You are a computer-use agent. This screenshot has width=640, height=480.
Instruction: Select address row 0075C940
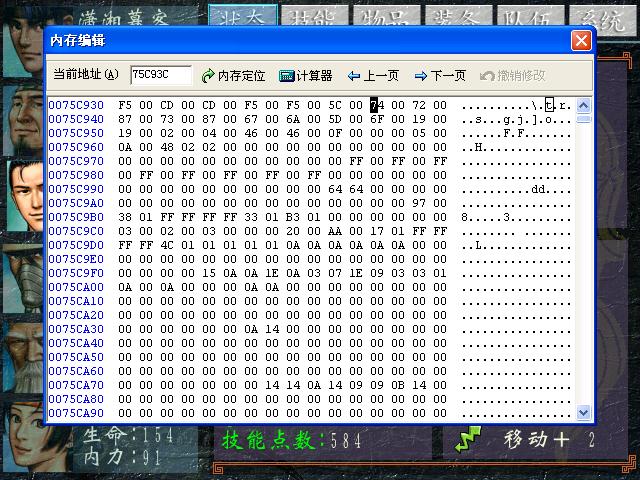tap(76, 119)
